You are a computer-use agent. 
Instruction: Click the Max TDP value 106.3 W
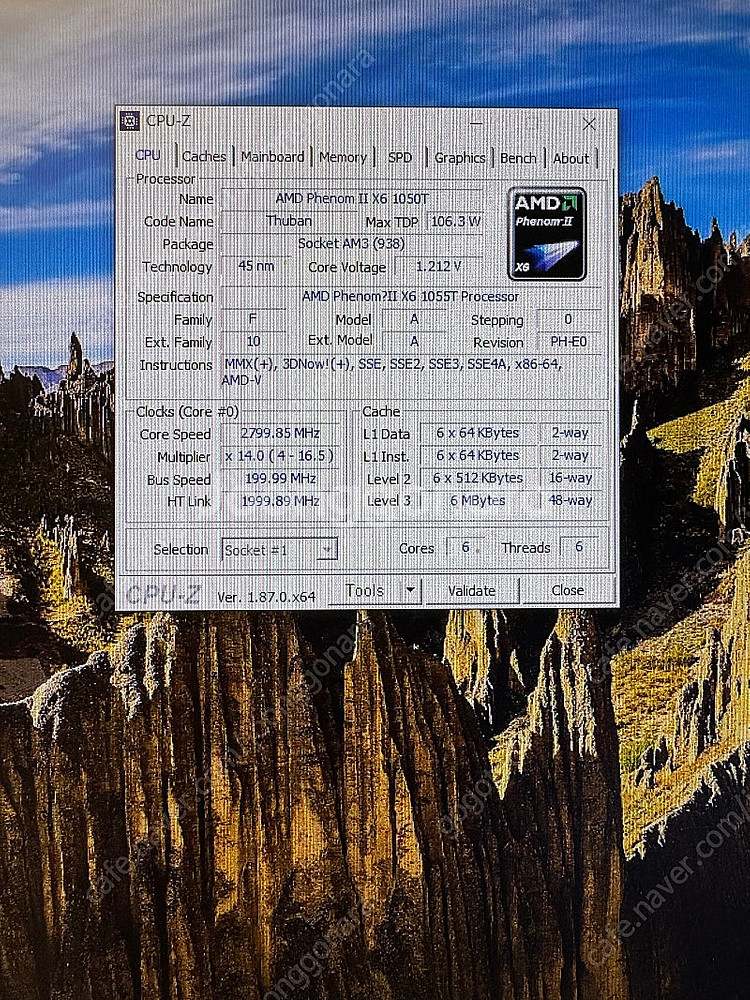(455, 222)
